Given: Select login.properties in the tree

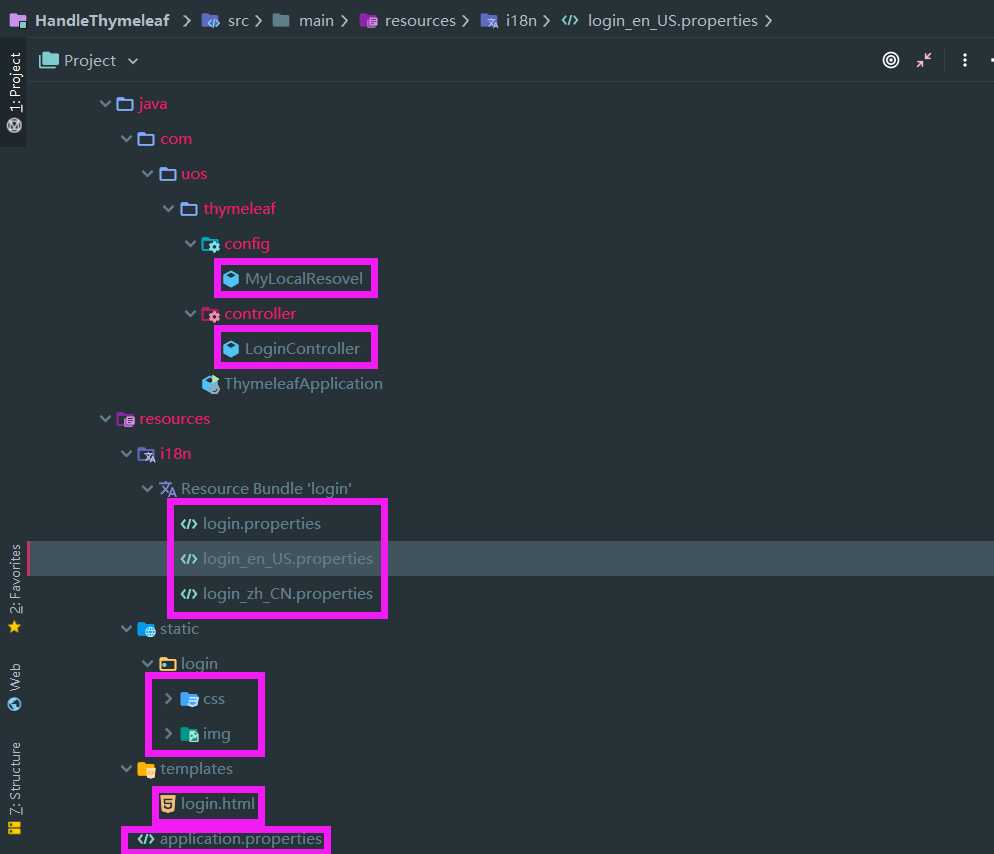Looking at the screenshot, I should pyautogui.click(x=261, y=524).
